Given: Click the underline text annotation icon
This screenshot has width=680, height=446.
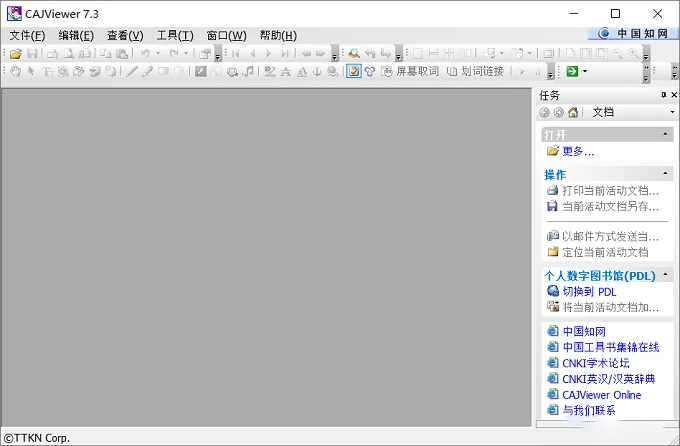Looking at the screenshot, I should [x=302, y=71].
